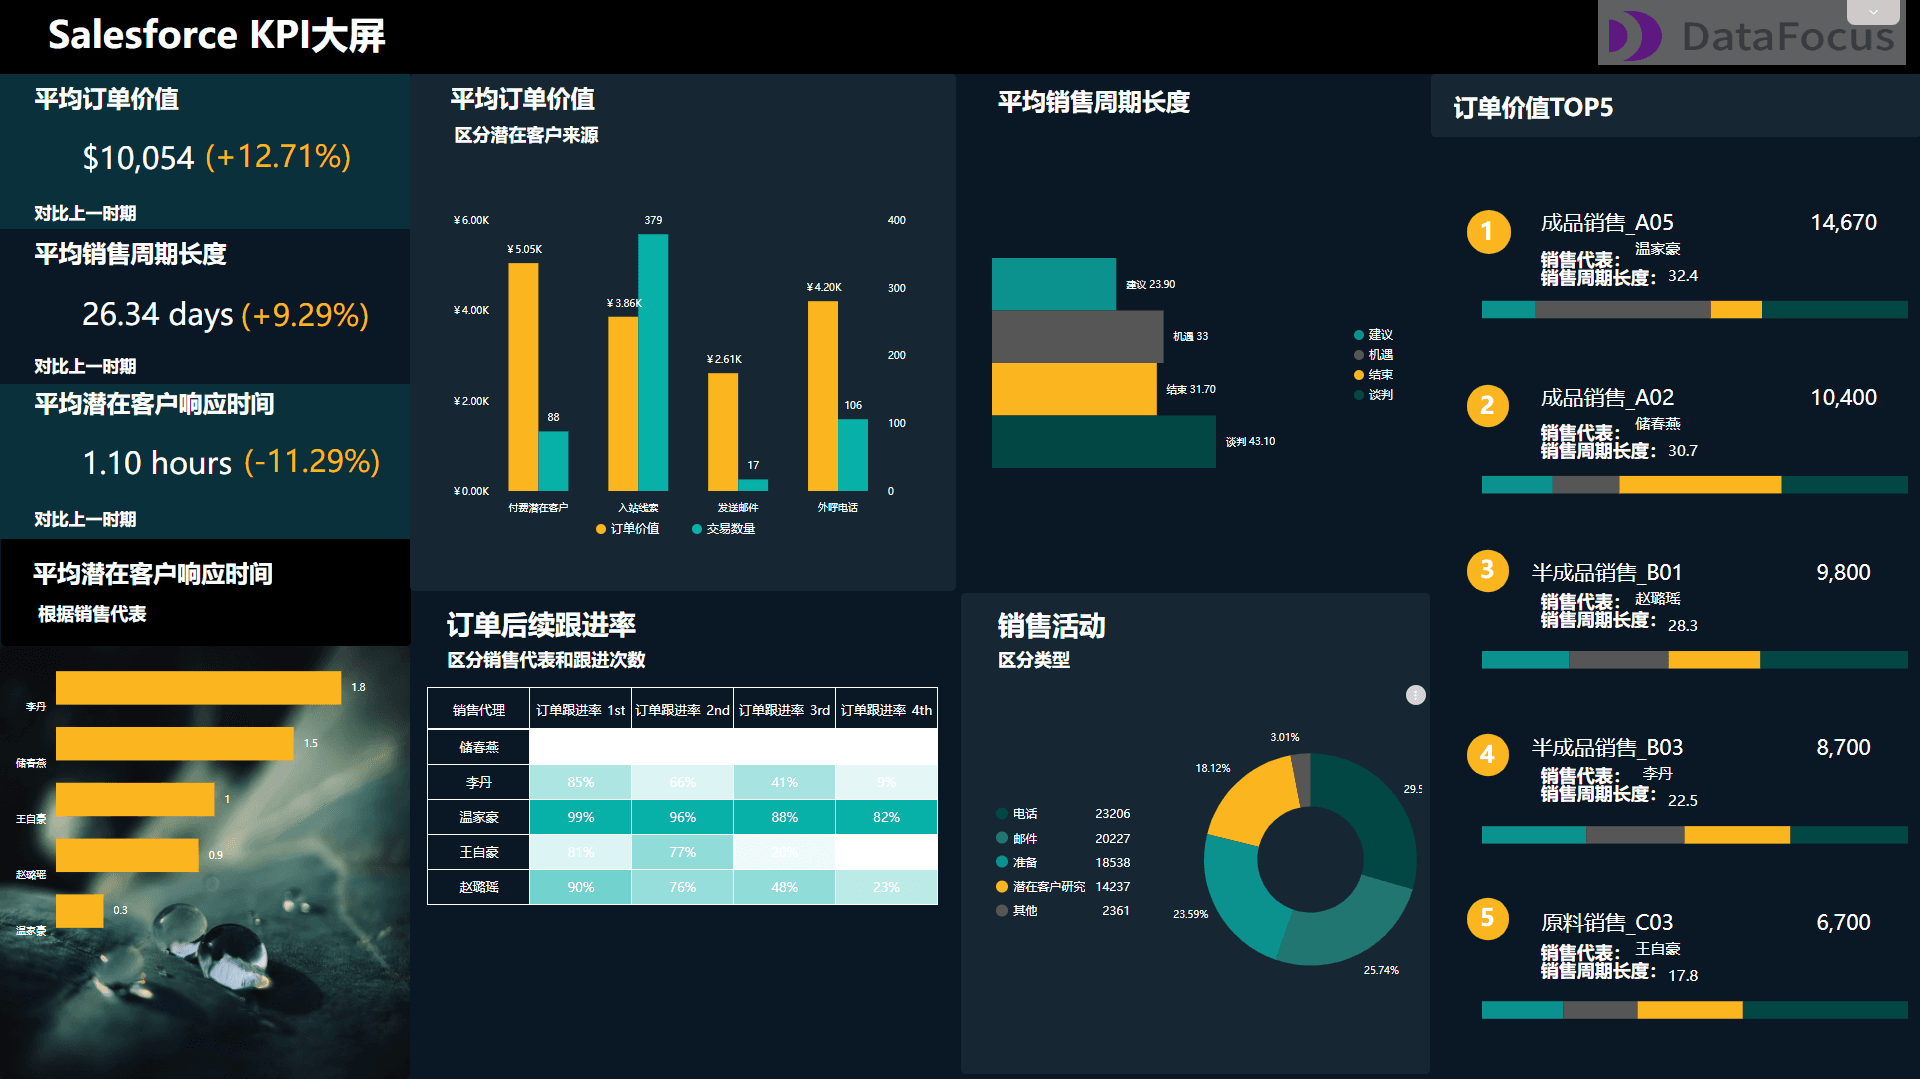Click the ¥2.61K orange bar for 发送邮件
The image size is (1920, 1079).
coord(723,432)
